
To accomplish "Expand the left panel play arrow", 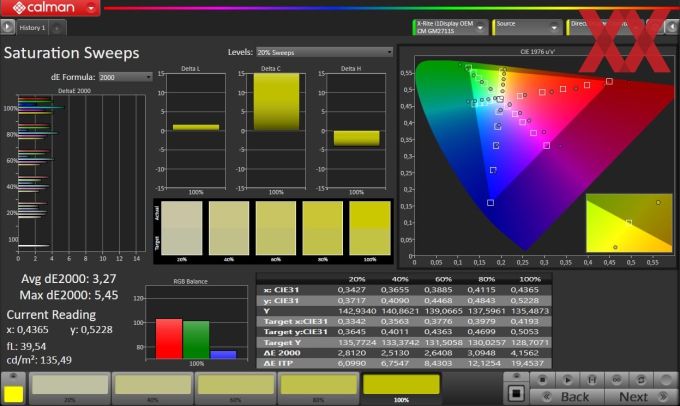I will [x=7, y=27].
